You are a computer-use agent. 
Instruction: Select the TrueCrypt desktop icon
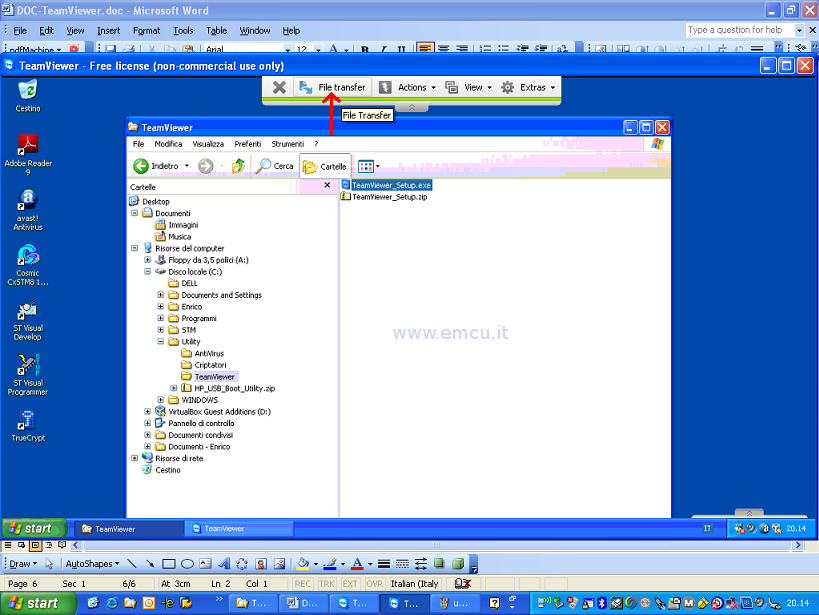tap(28, 426)
